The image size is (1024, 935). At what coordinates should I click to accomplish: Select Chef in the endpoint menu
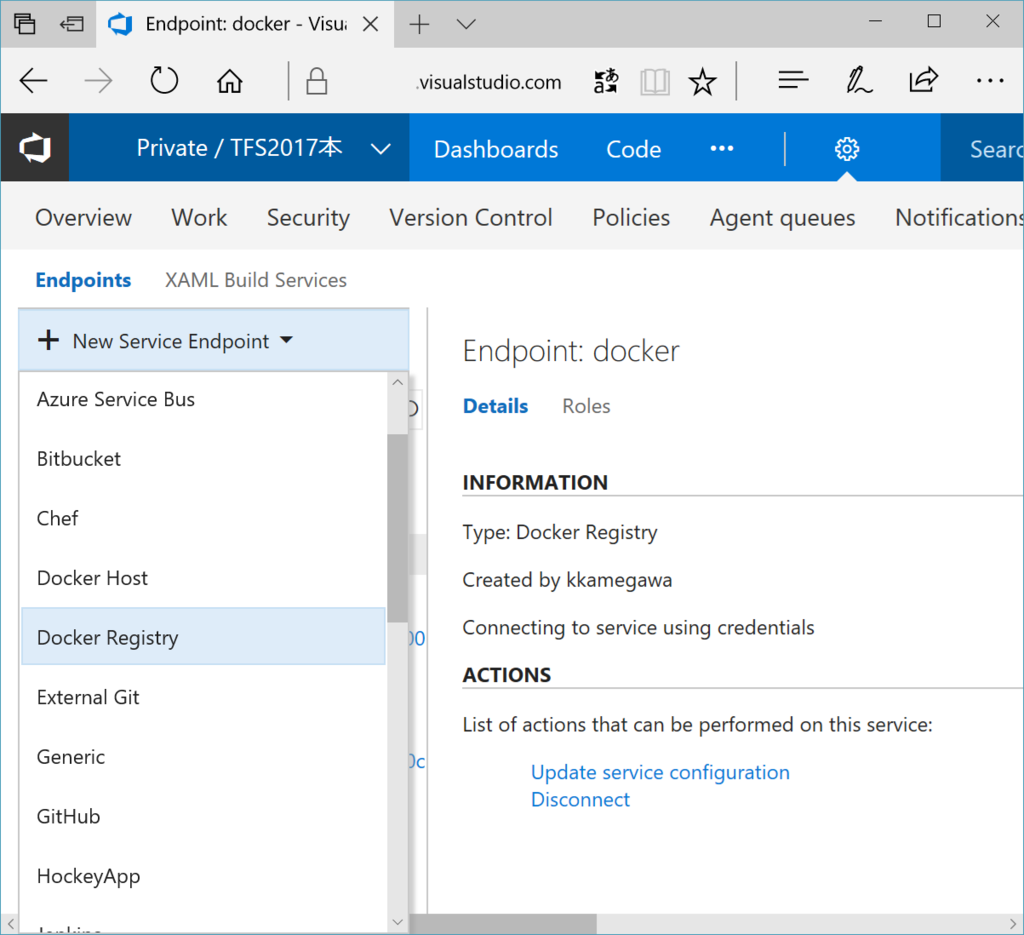click(203, 518)
